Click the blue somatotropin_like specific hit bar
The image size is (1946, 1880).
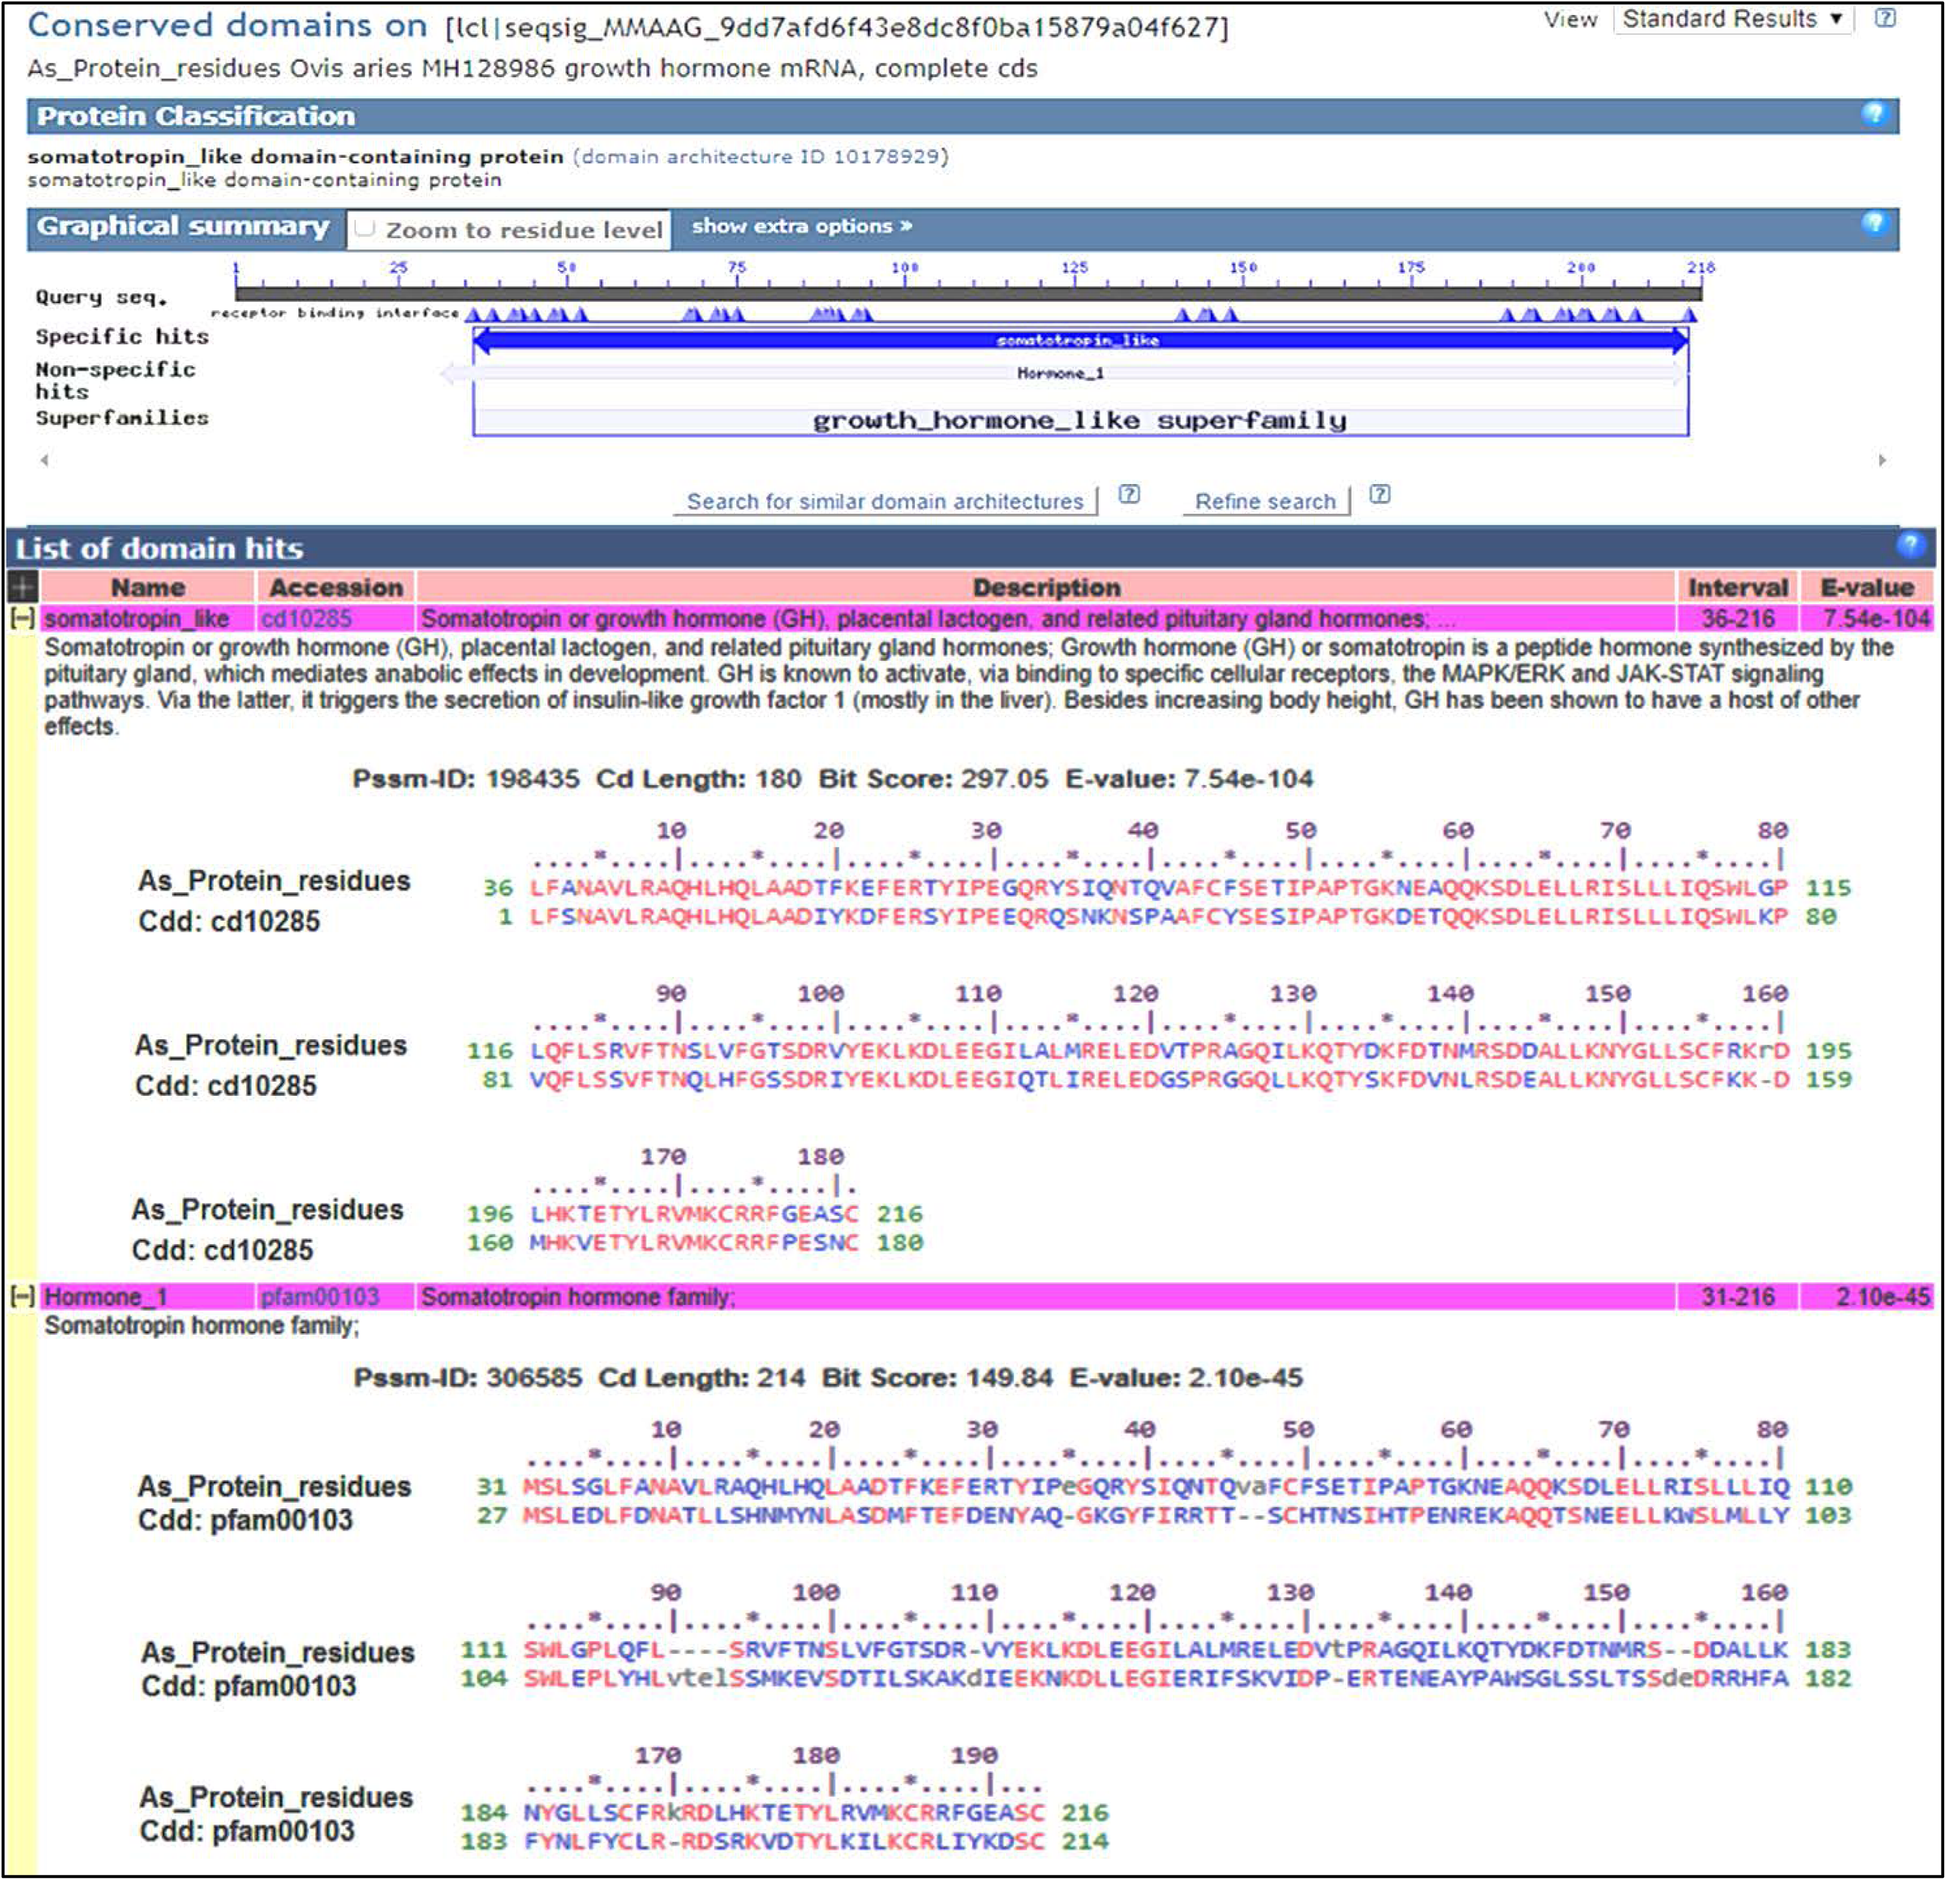[x=1080, y=340]
